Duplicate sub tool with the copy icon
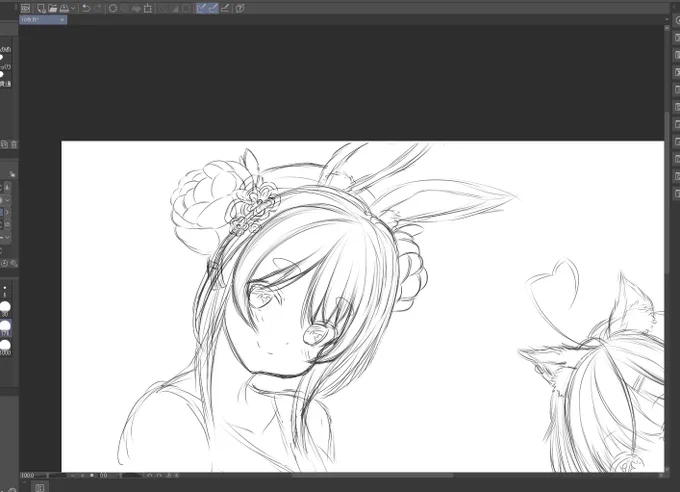Viewport: 680px width, 492px height. point(4,144)
